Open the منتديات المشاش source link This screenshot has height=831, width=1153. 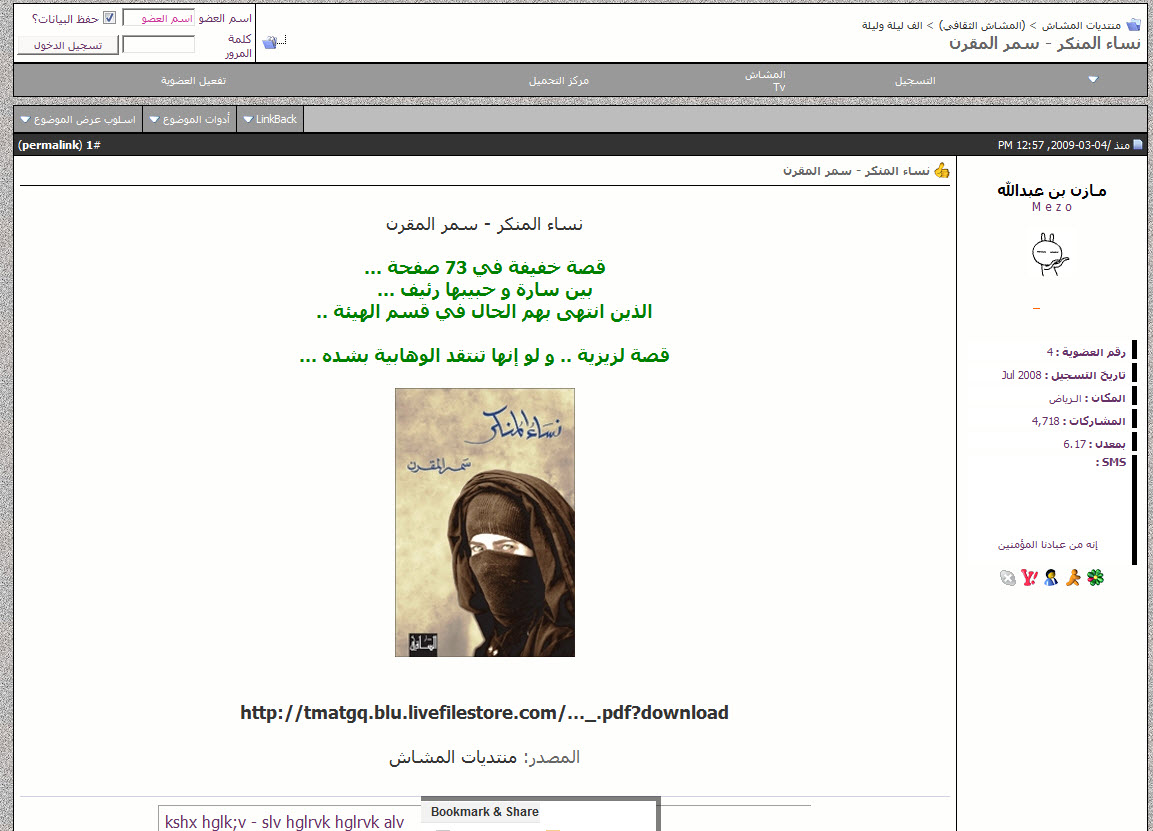coord(453,757)
